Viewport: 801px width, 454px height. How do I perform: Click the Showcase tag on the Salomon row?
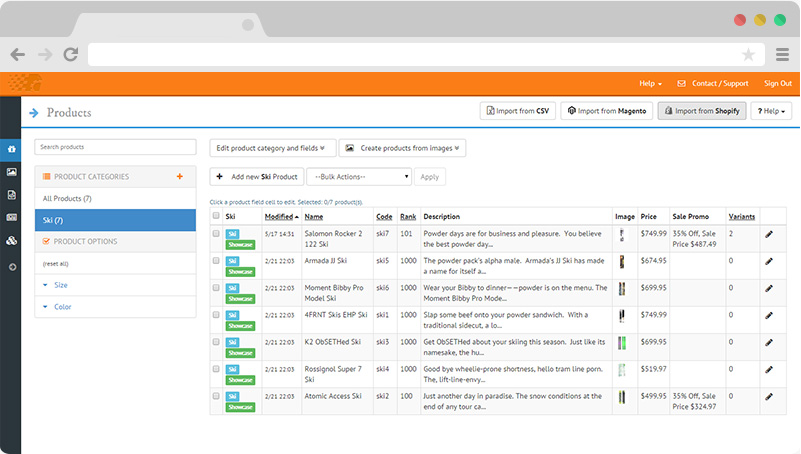[x=240, y=245]
